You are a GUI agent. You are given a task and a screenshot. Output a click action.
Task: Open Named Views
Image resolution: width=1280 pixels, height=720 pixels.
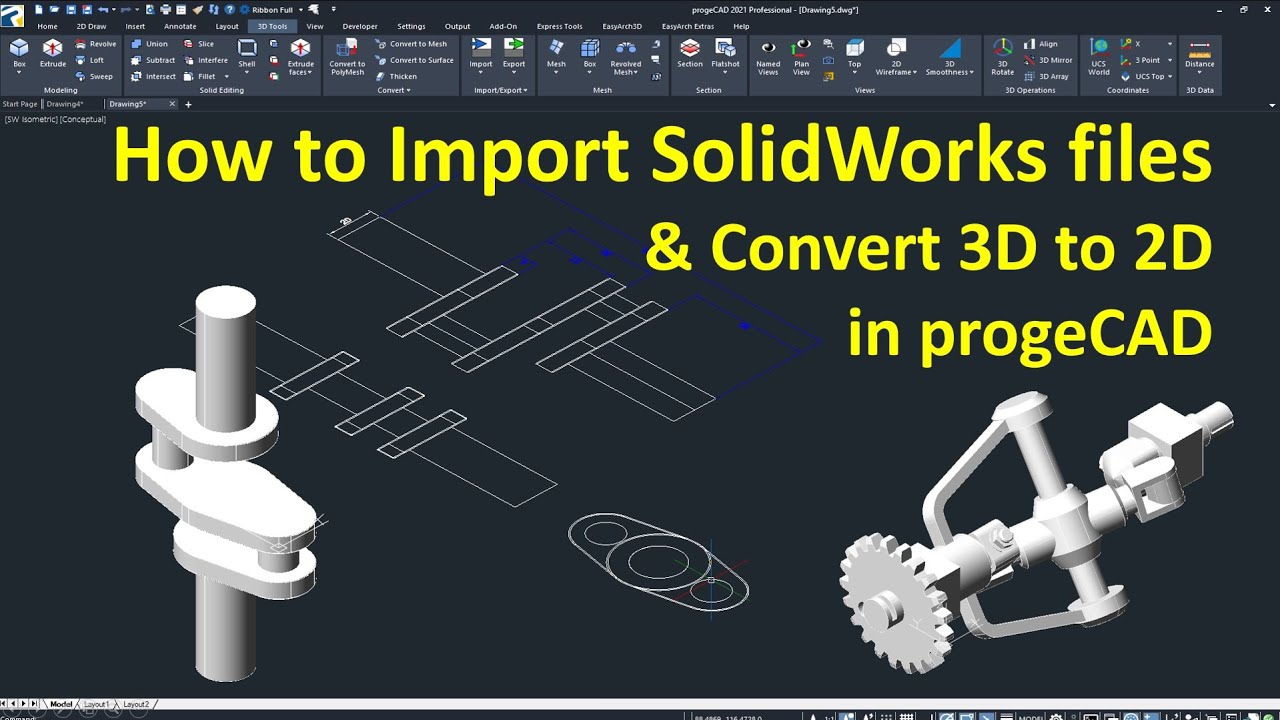768,58
